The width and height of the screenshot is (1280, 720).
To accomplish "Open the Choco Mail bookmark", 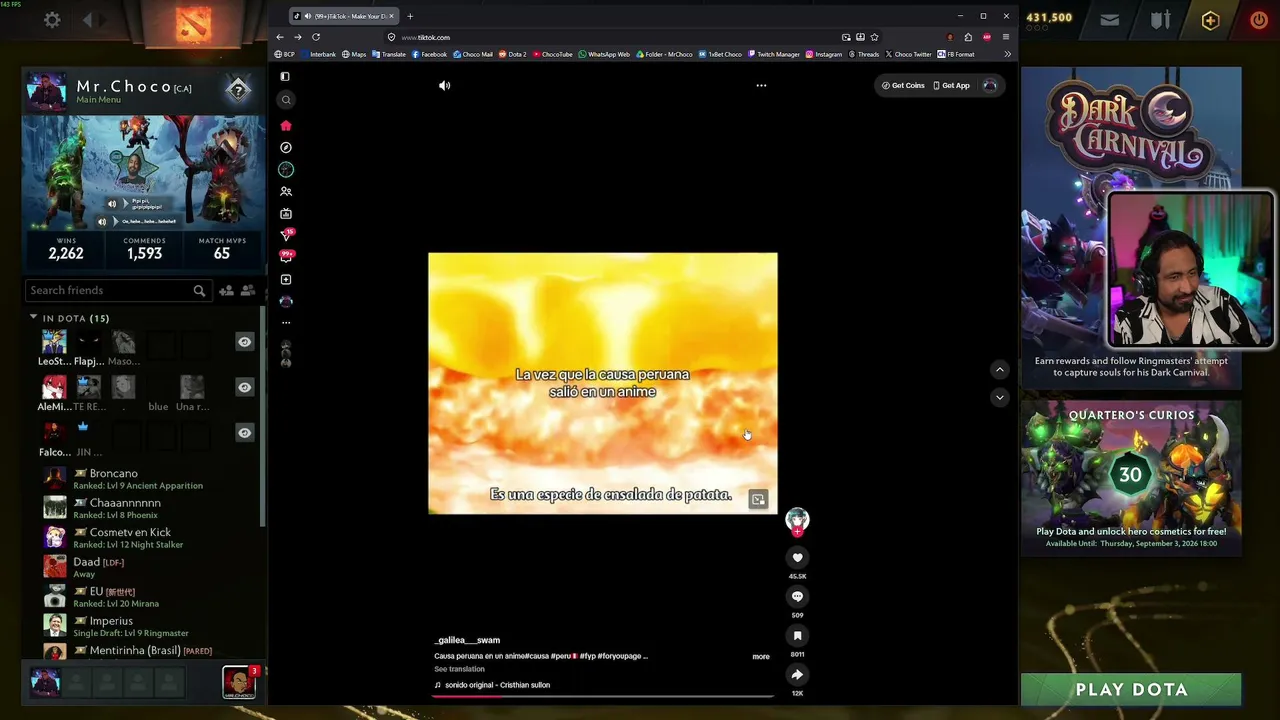I will tap(473, 54).
